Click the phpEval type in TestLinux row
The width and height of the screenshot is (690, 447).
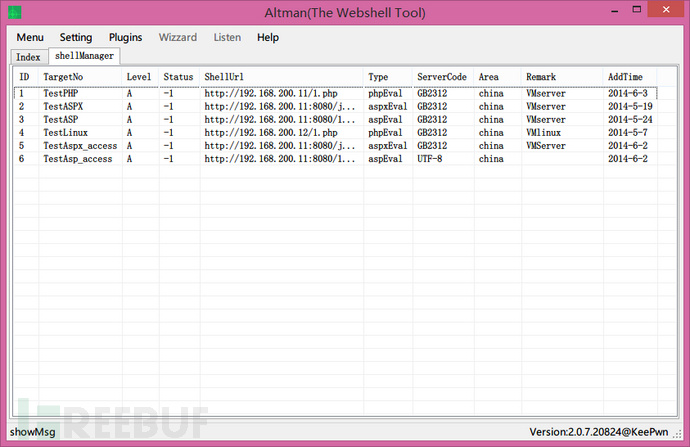385,133
